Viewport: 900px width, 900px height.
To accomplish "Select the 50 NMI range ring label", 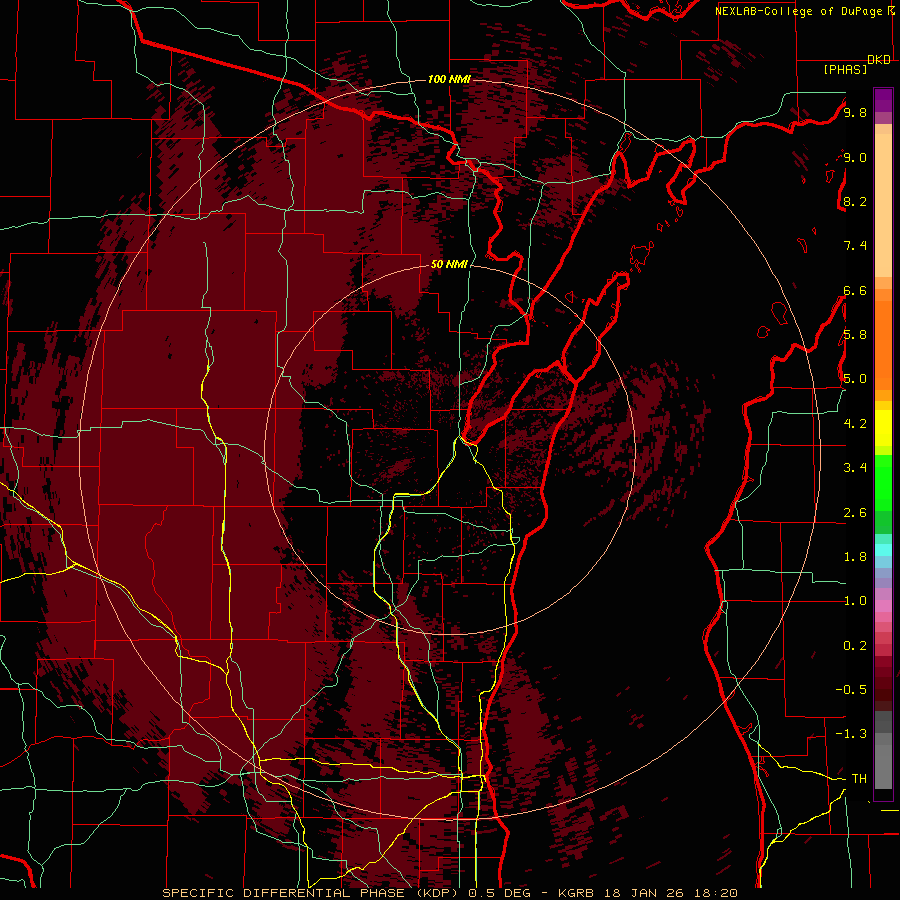I will [449, 264].
